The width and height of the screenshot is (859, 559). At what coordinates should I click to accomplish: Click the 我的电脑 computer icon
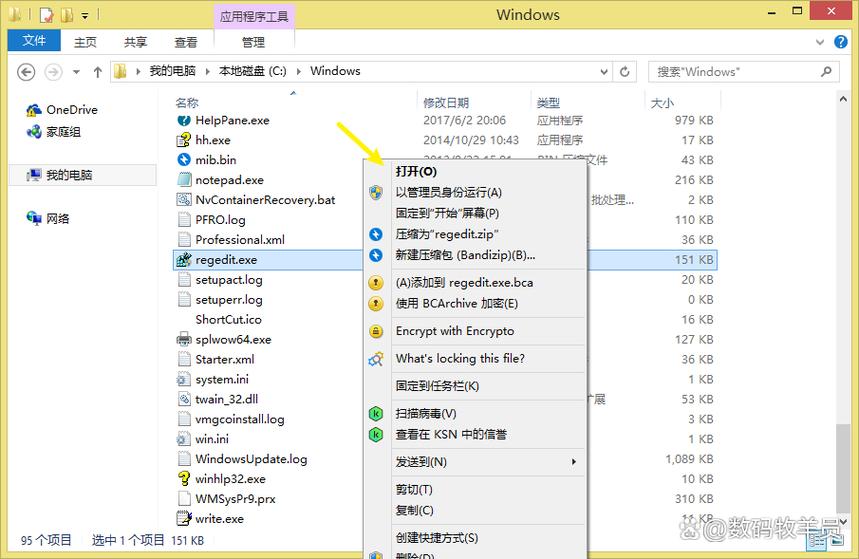tap(34, 175)
